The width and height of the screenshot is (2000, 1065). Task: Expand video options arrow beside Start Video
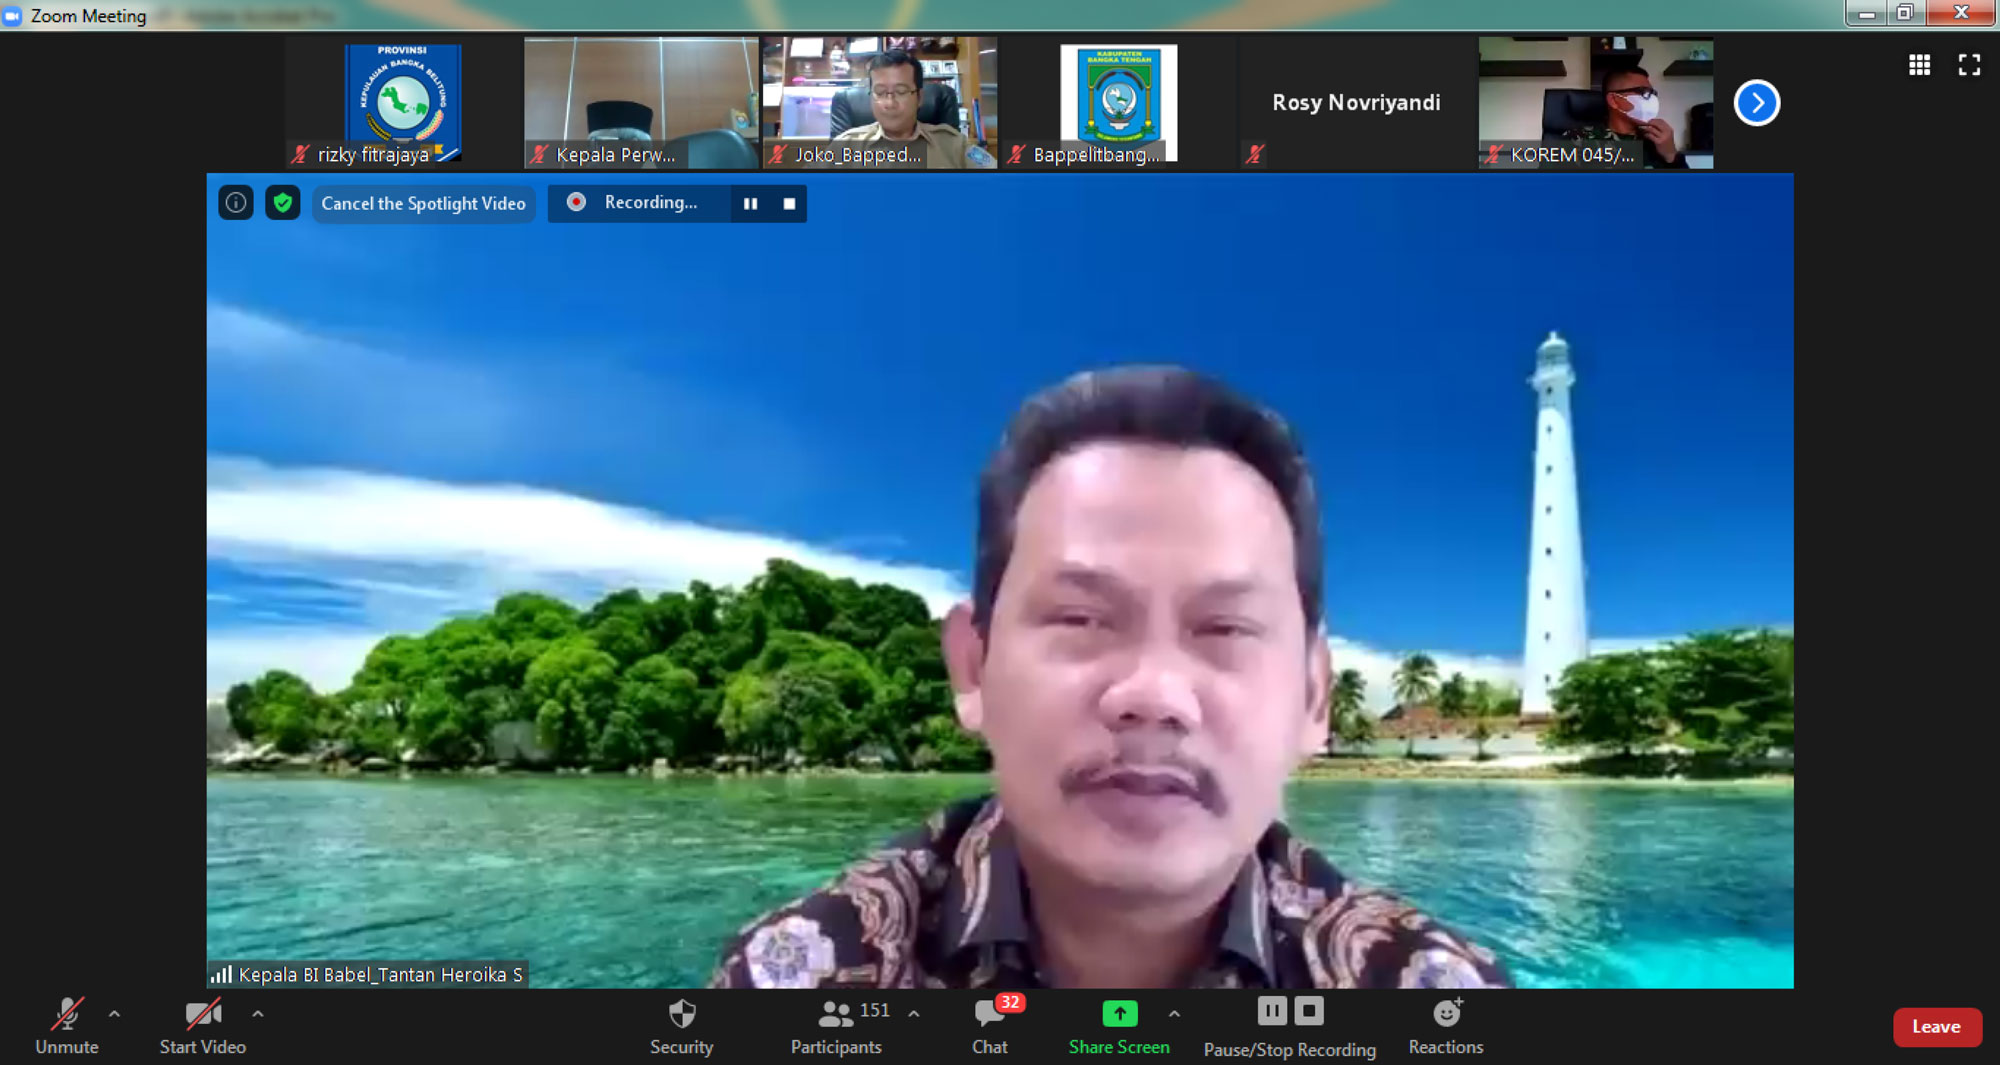258,1014
